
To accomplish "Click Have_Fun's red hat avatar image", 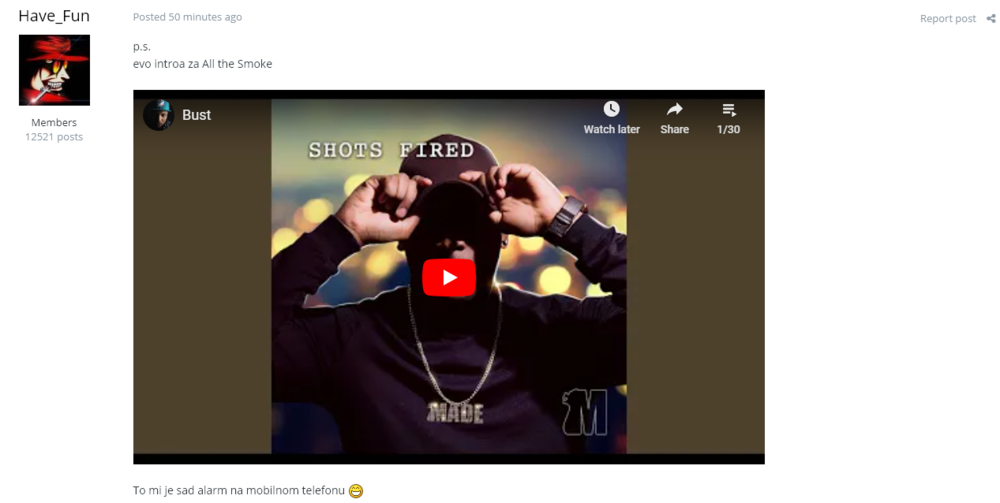I will [x=54, y=70].
